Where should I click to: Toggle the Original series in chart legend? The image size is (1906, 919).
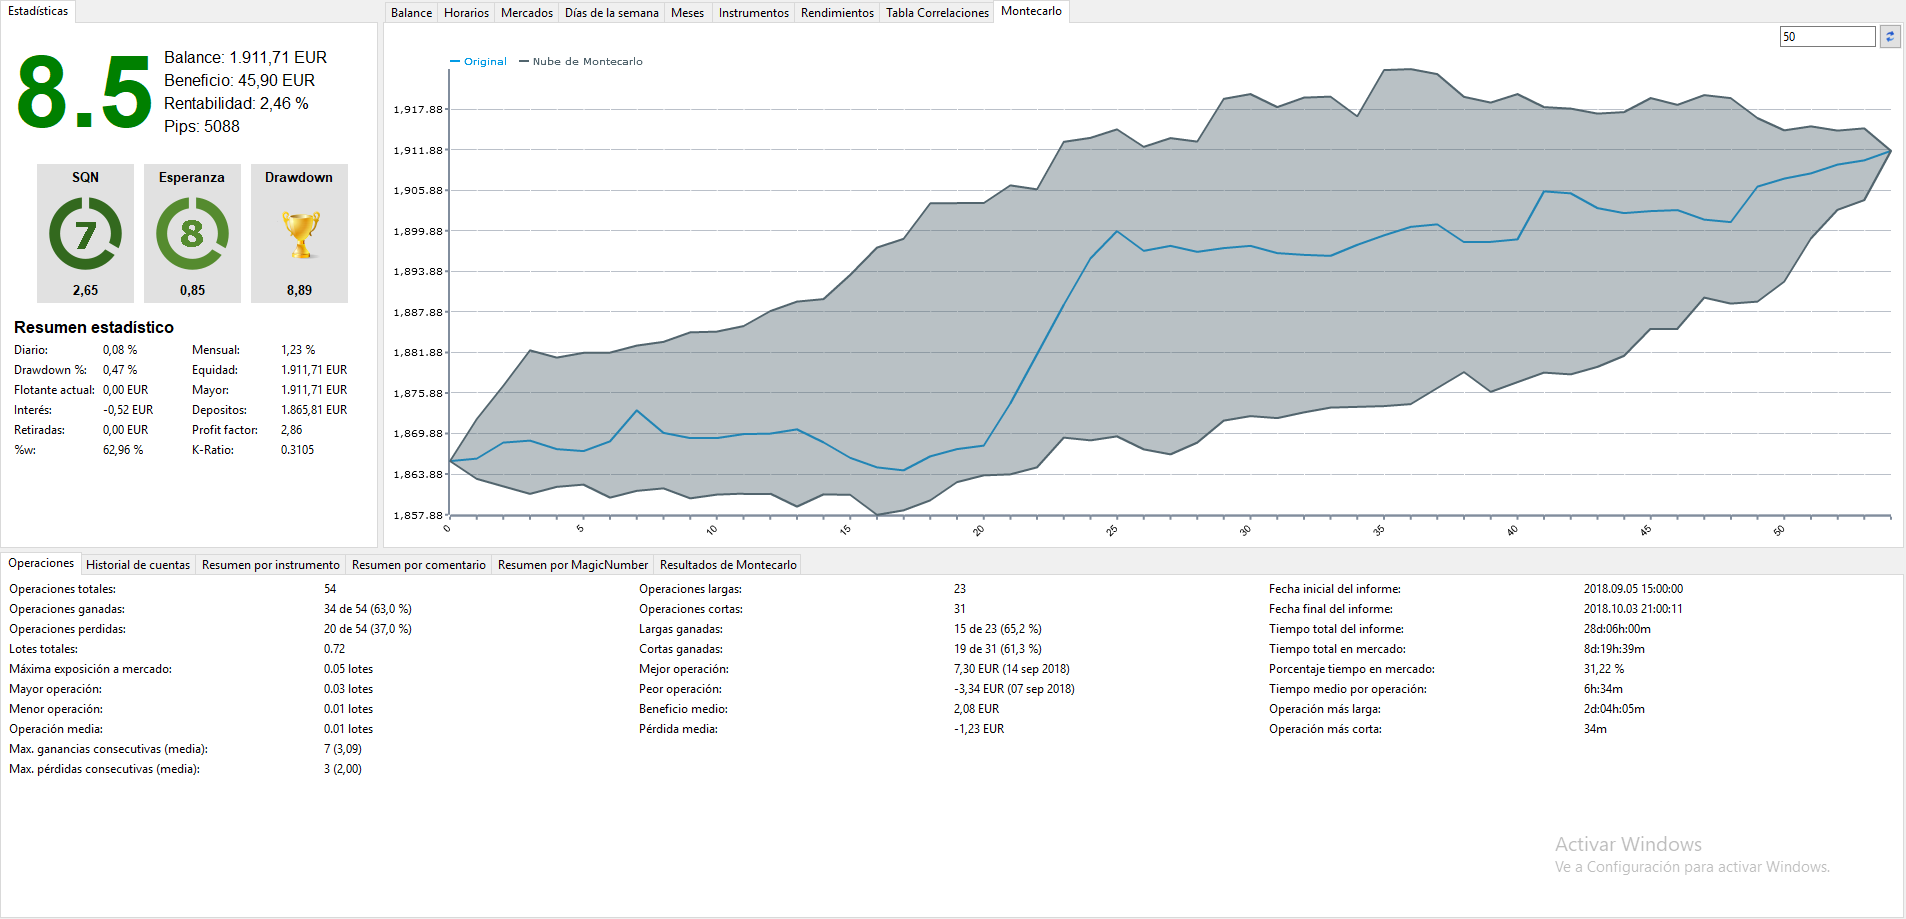(x=479, y=62)
